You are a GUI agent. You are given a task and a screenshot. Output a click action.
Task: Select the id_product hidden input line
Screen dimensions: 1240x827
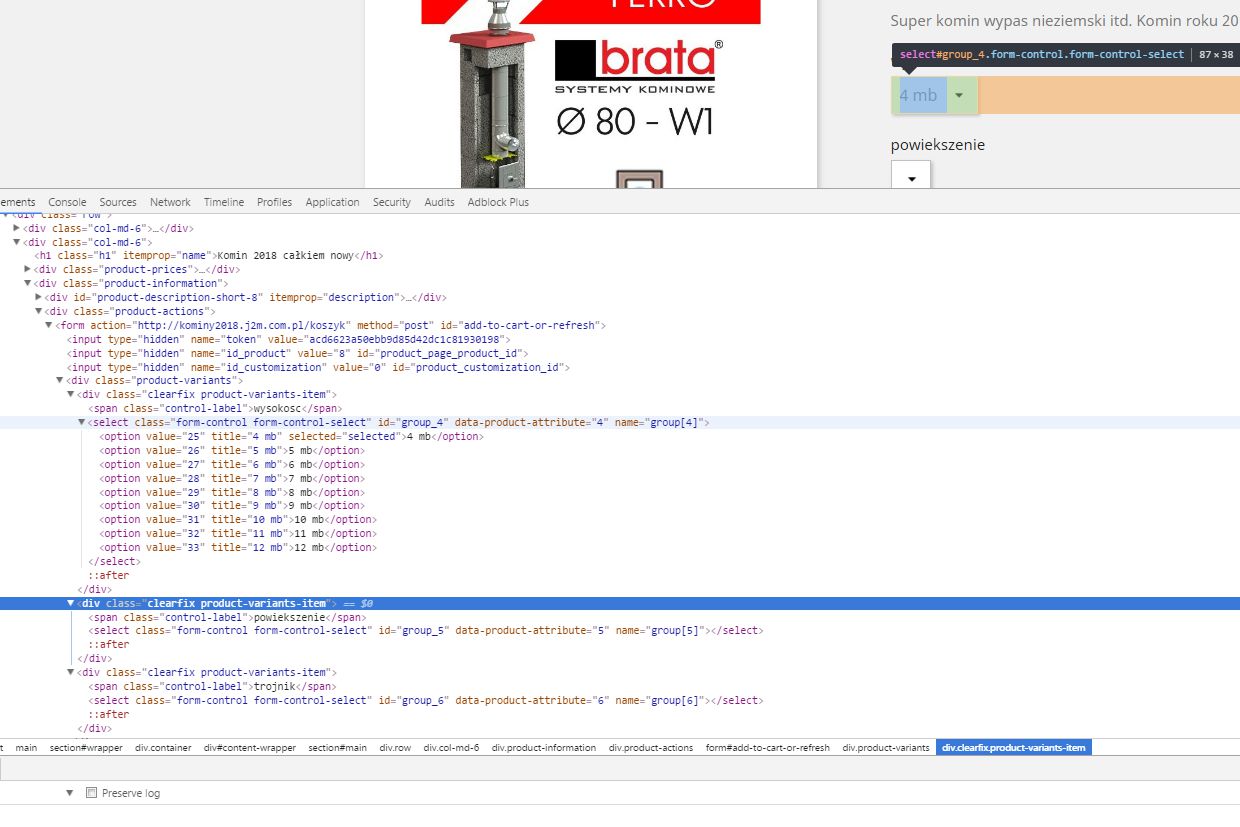[x=297, y=353]
